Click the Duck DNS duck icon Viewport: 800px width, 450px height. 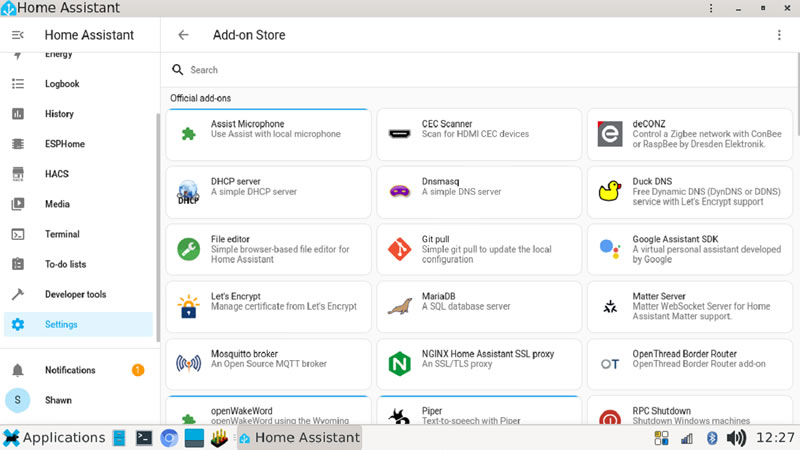[x=609, y=191]
